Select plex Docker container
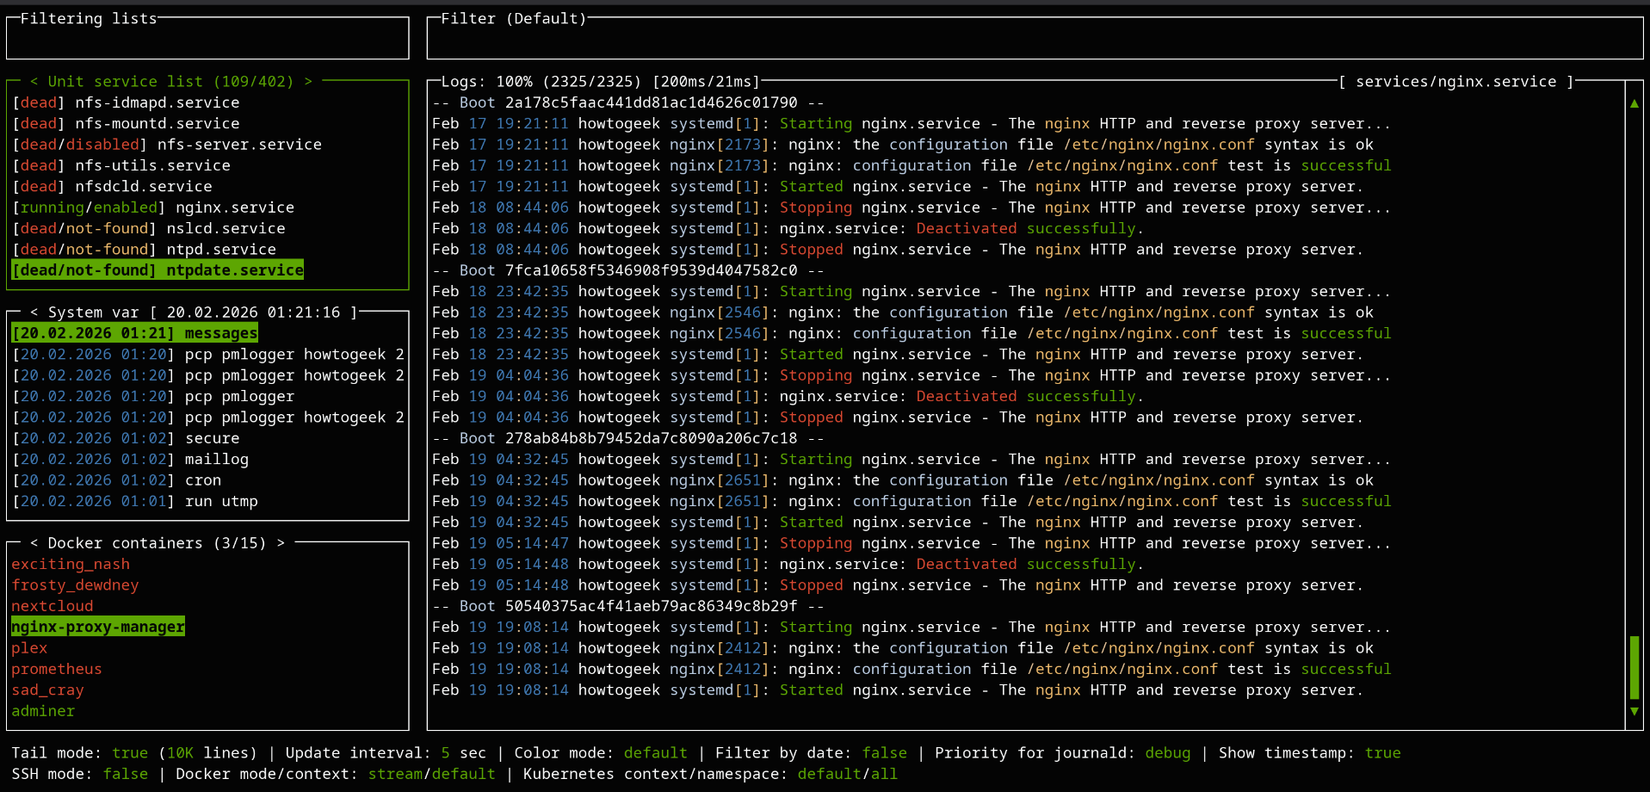The image size is (1650, 792). [30, 649]
